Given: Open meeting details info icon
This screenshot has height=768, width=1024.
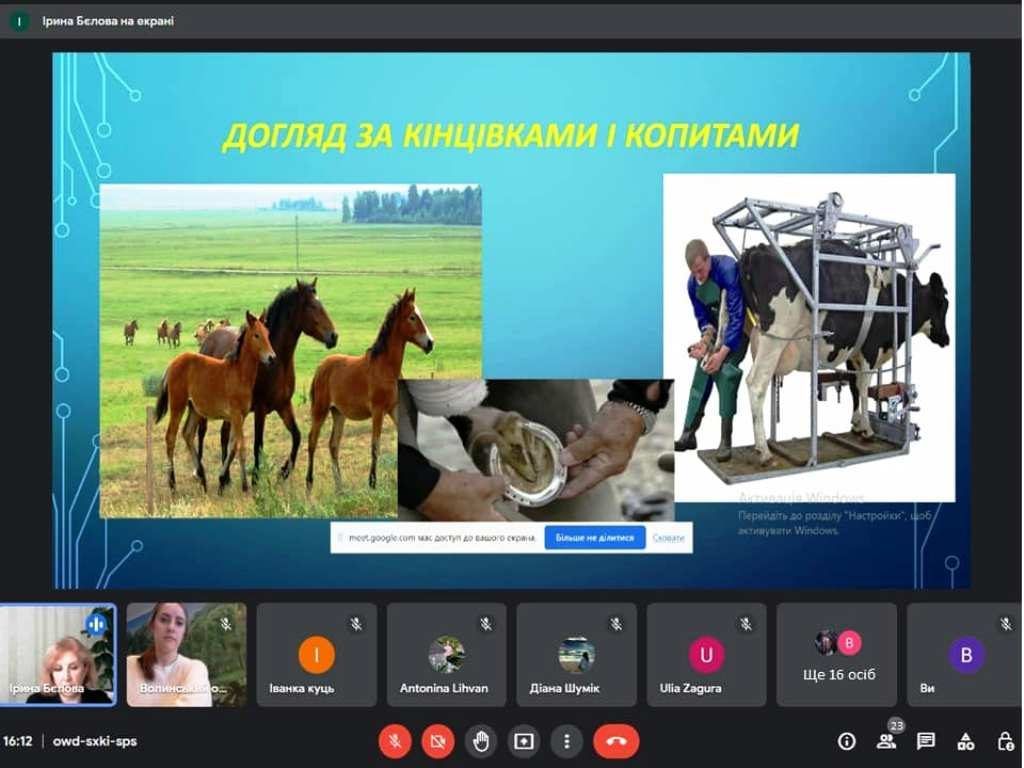Looking at the screenshot, I should (847, 741).
